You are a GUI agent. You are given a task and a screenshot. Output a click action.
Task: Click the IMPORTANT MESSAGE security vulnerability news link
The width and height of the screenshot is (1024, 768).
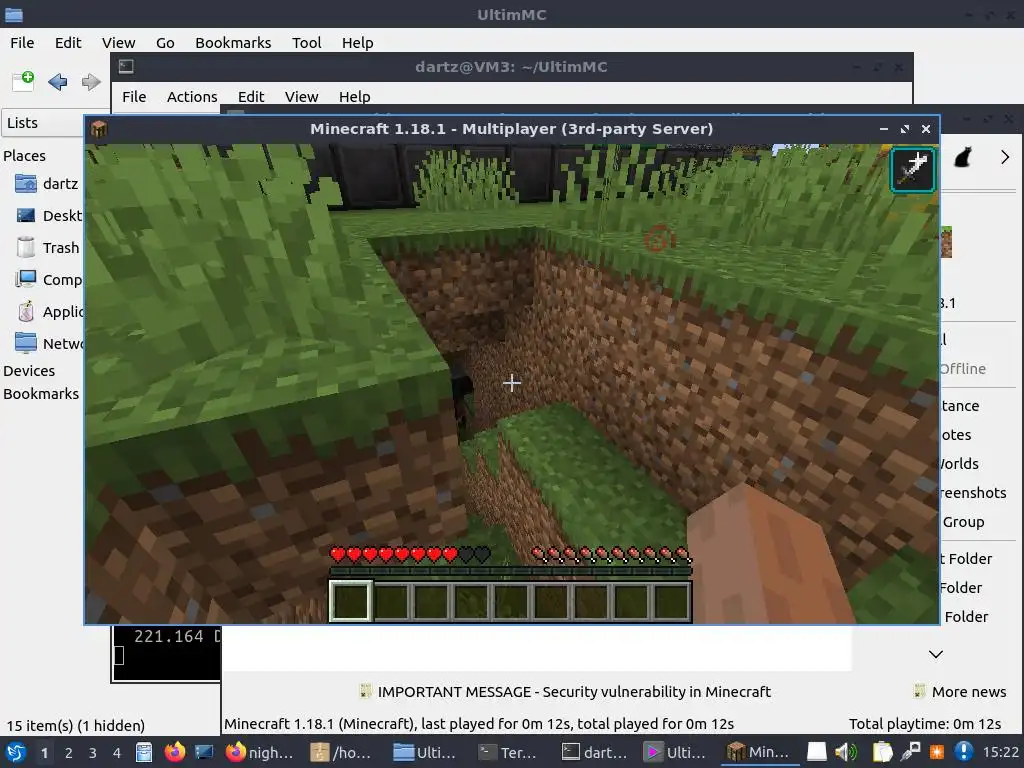(x=566, y=692)
